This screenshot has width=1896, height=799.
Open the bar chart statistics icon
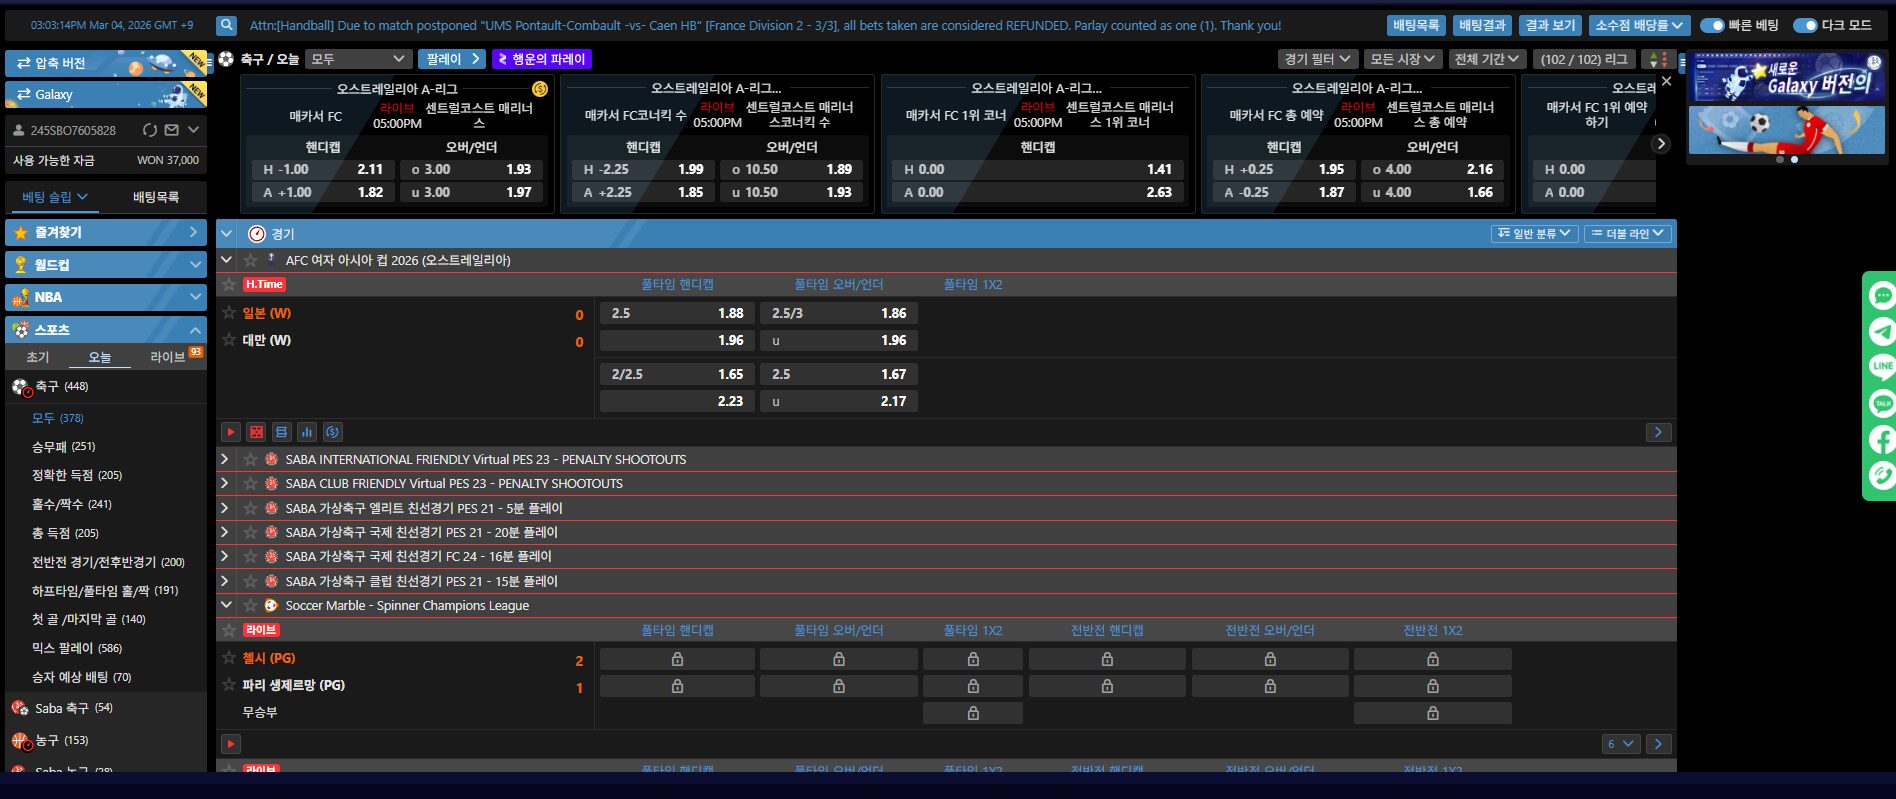tap(307, 432)
